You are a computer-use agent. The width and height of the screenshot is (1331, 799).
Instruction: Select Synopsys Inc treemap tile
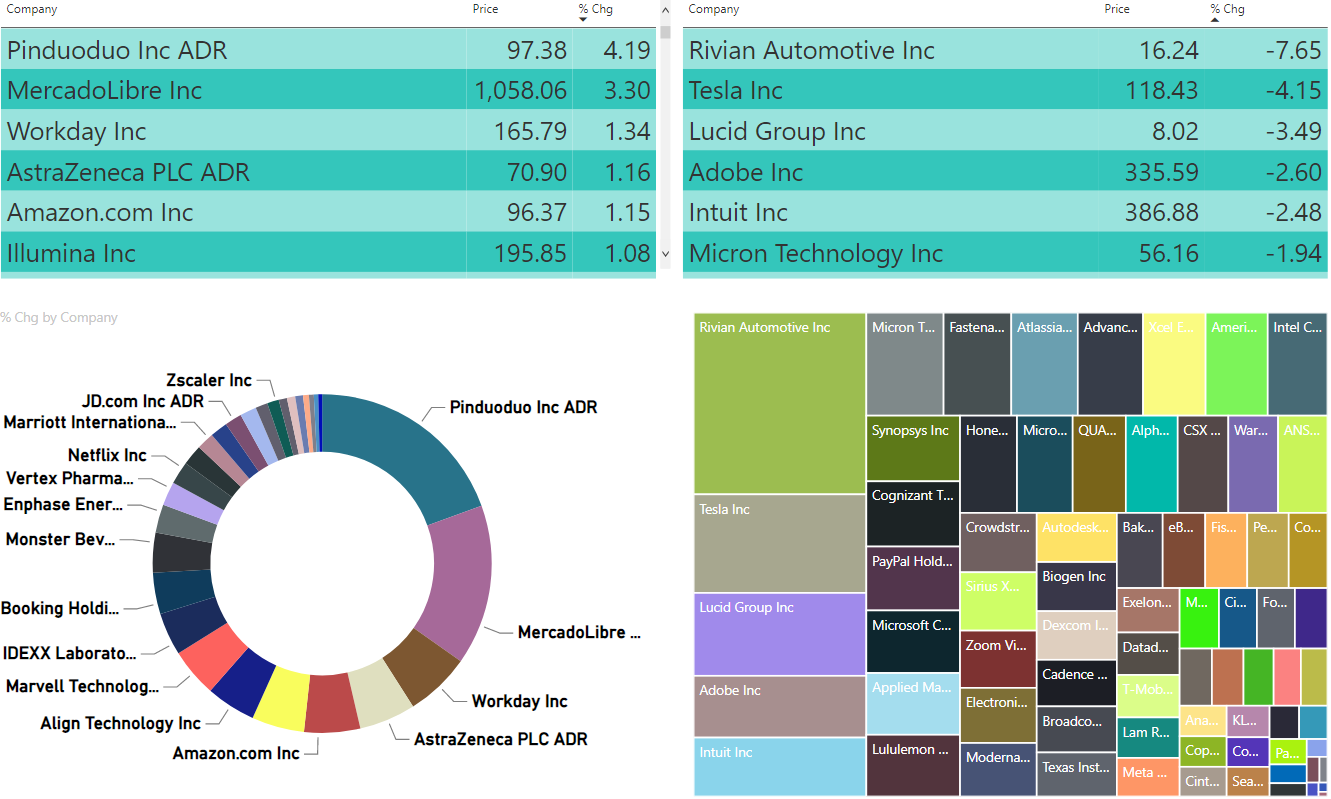(x=913, y=449)
